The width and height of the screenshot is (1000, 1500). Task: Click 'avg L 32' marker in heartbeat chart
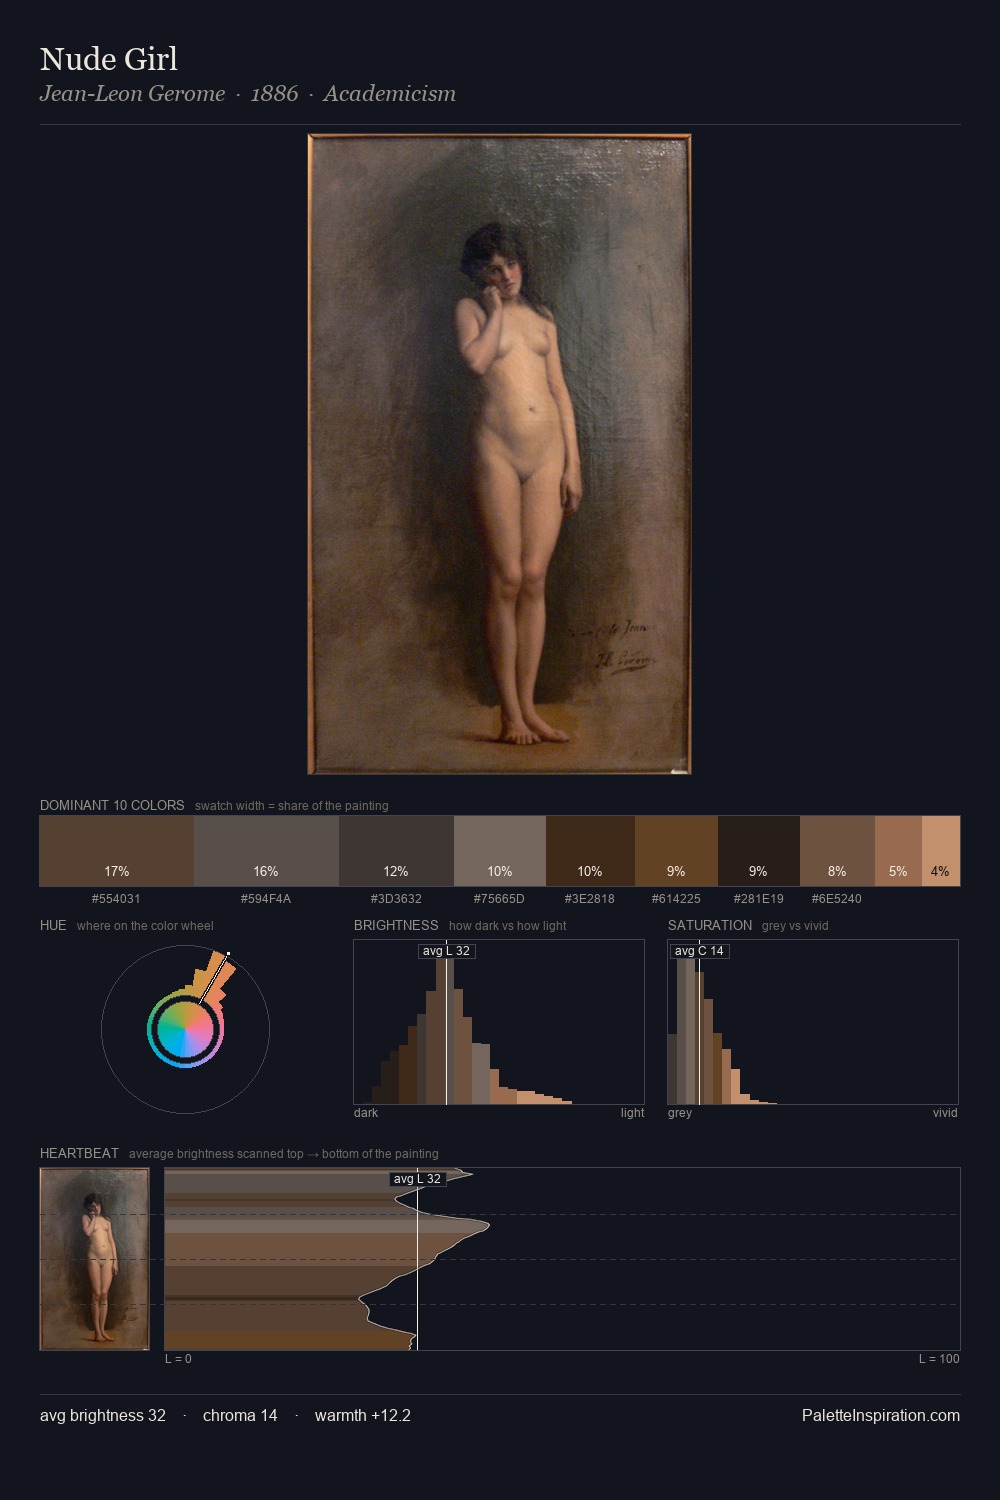pos(417,1179)
